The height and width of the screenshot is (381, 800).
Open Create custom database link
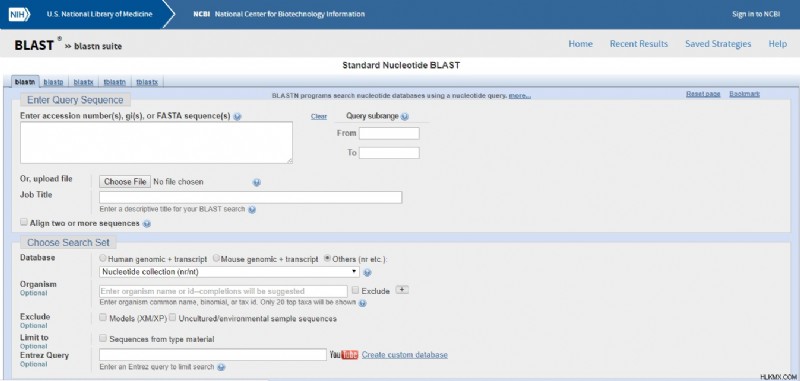(405, 355)
